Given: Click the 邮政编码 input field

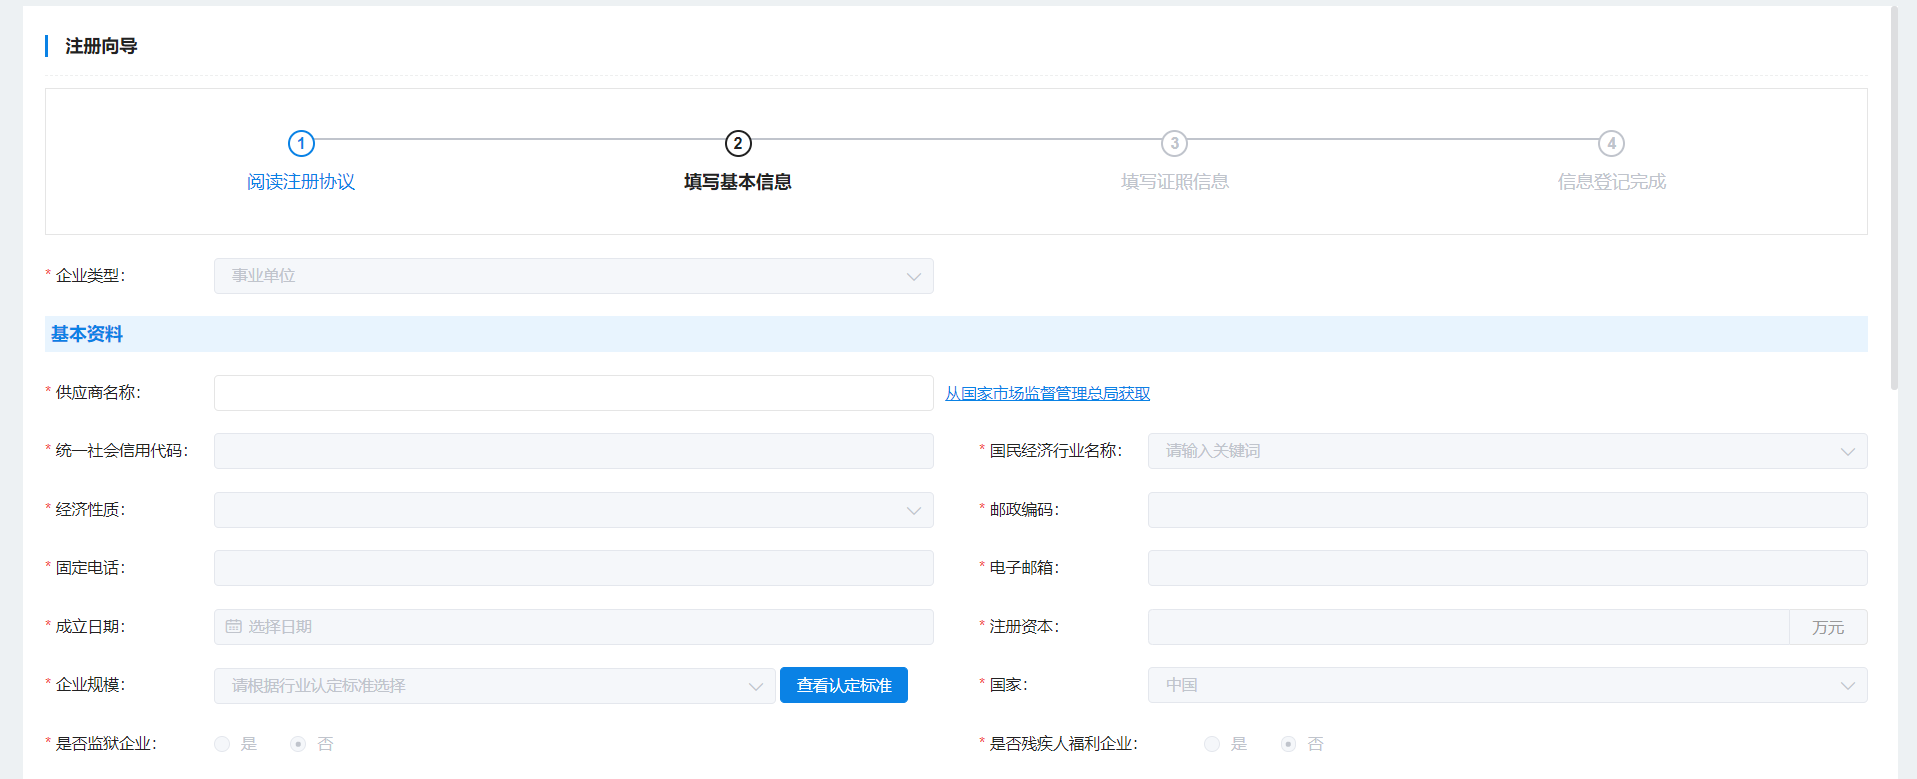Looking at the screenshot, I should click(1507, 510).
